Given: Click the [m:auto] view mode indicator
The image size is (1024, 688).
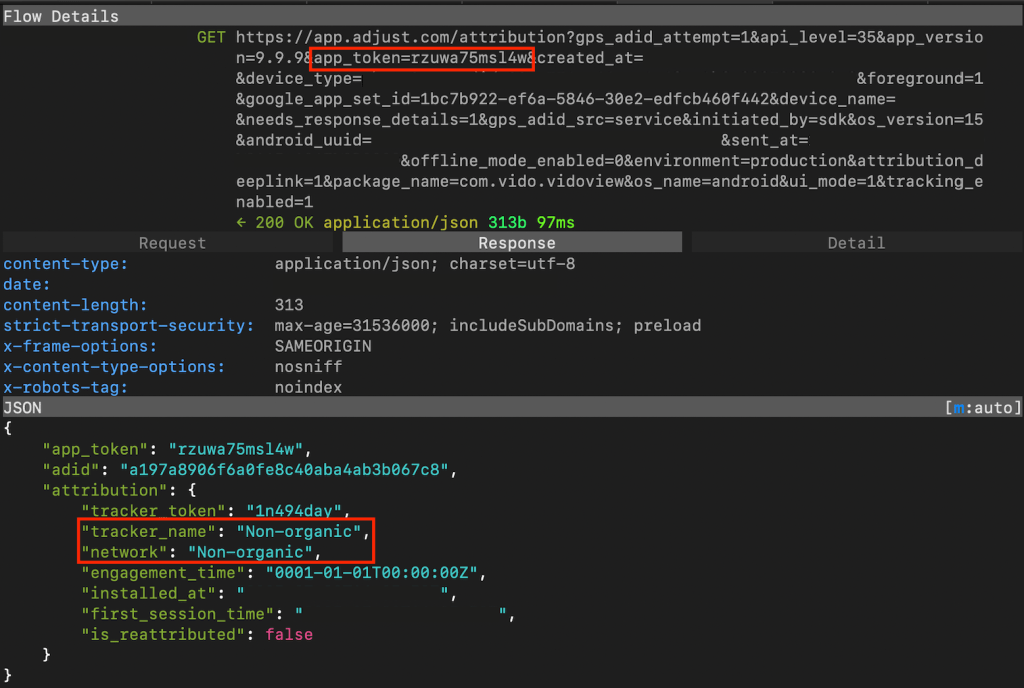Looking at the screenshot, I should (x=982, y=408).
